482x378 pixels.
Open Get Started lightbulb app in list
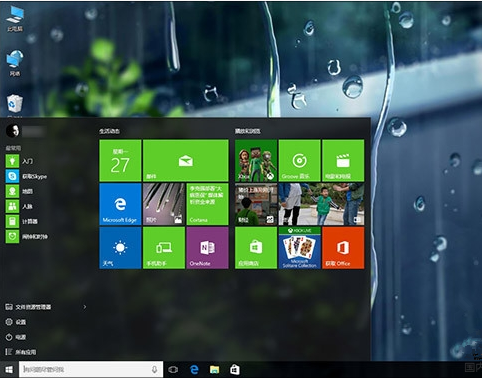point(20,161)
